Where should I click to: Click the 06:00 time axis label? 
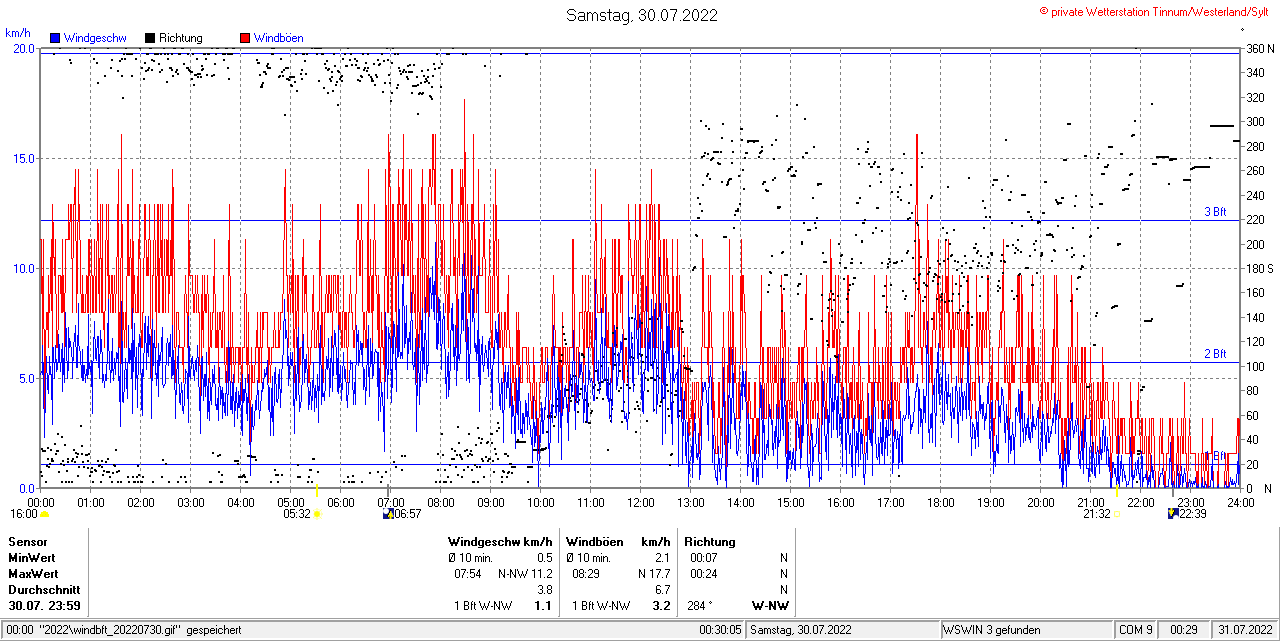tap(340, 502)
